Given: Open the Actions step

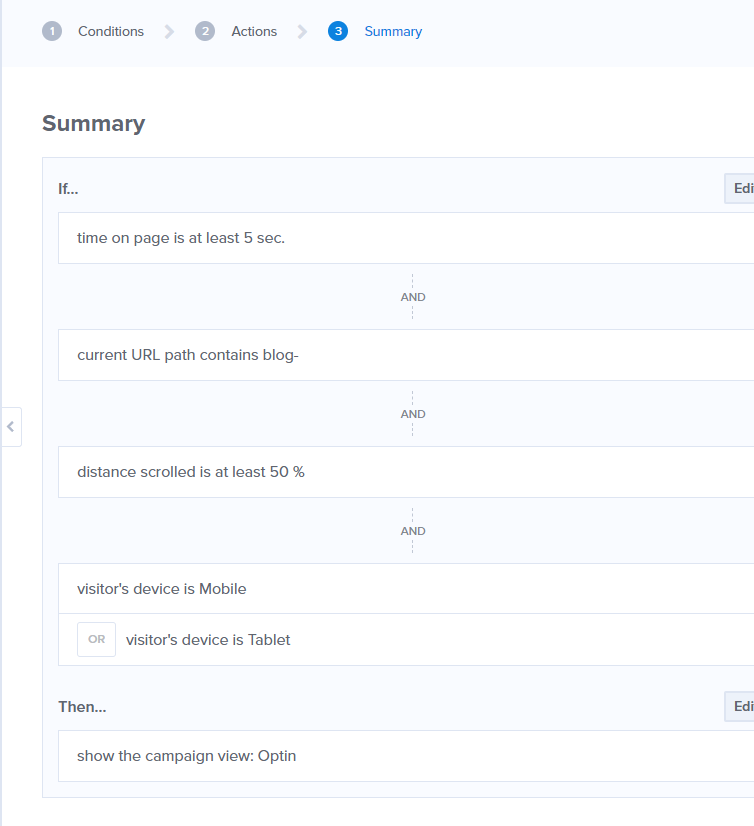Looking at the screenshot, I should coord(254,32).
